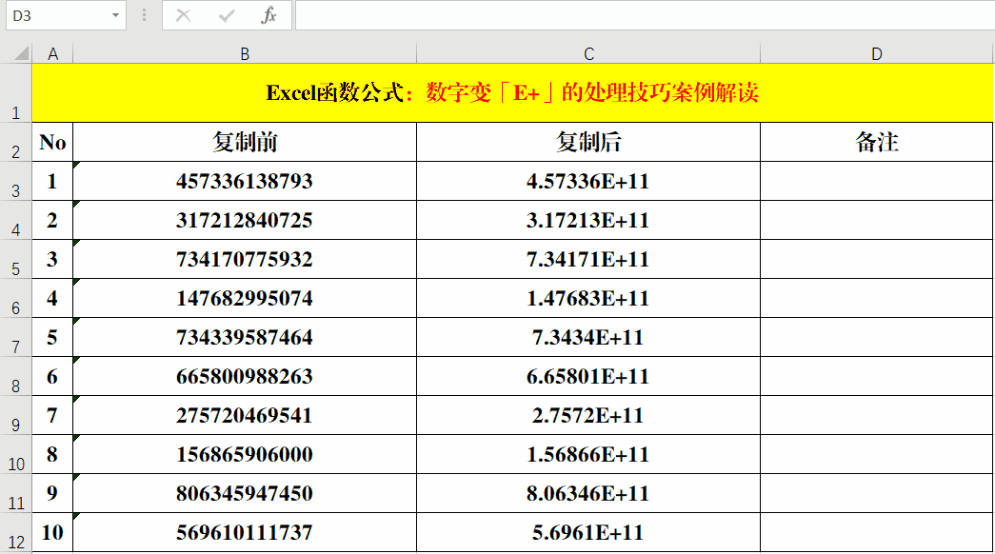The image size is (995, 554).
Task: Select row 8 header
Action: (x=16, y=376)
